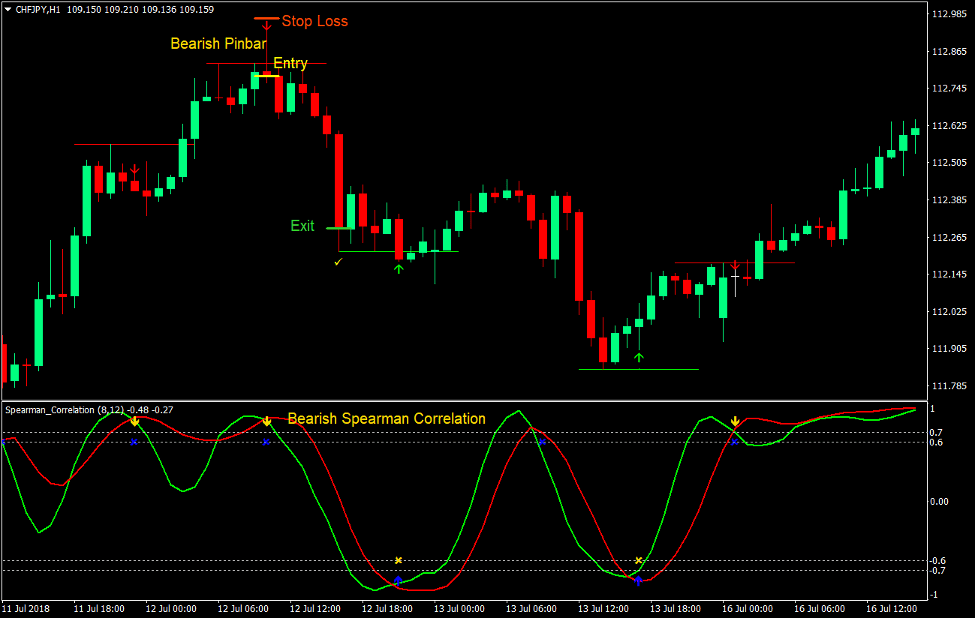This screenshot has width=977, height=618.
Task: Click the Stop Loss annotation text
Action: click(315, 21)
